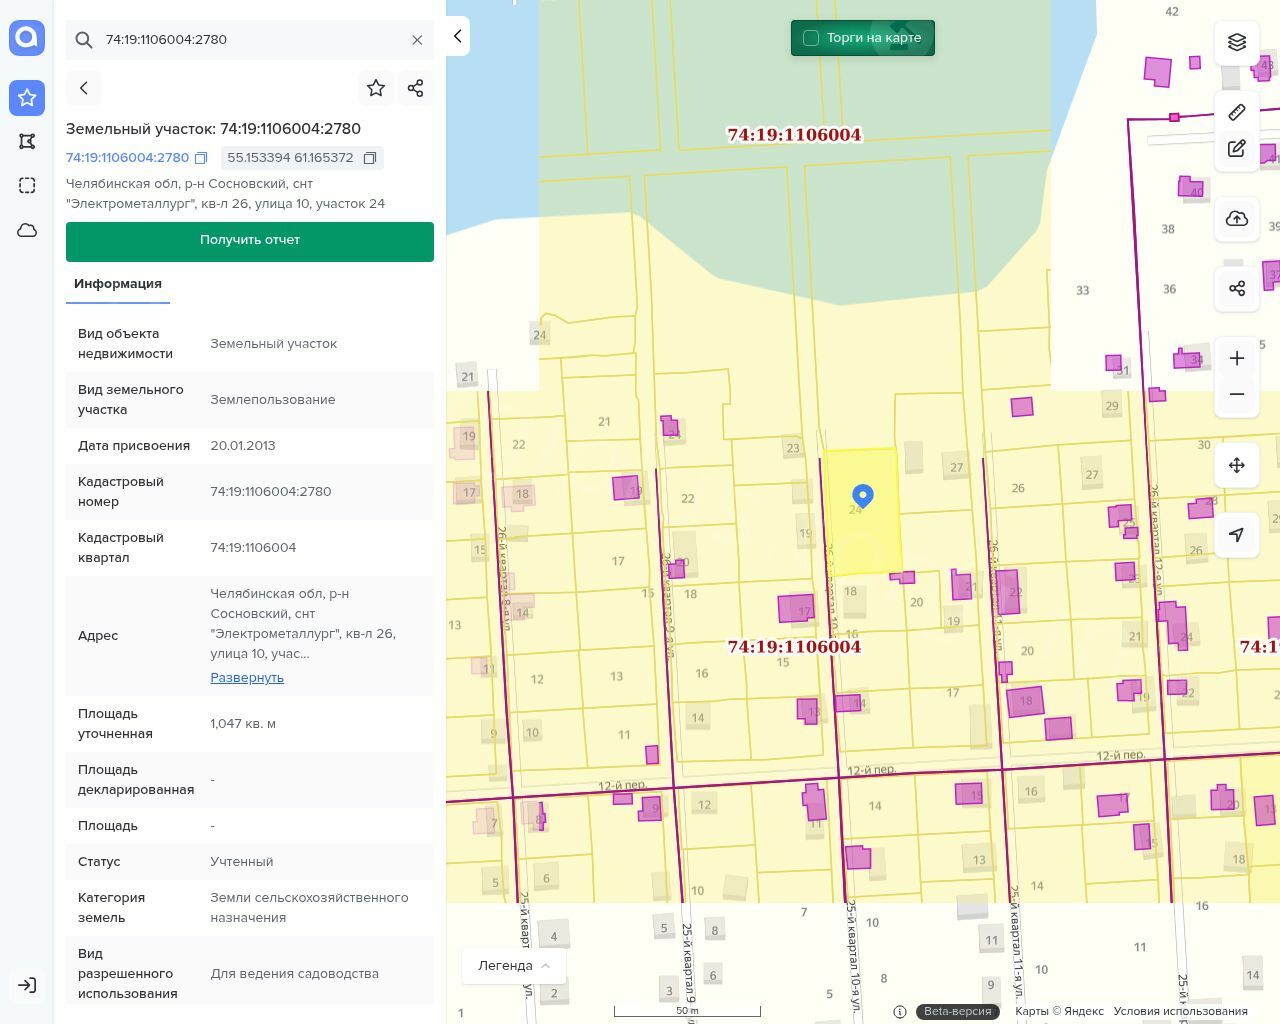Select the ruler measurement tool
This screenshot has width=1280, height=1024.
1237,112
